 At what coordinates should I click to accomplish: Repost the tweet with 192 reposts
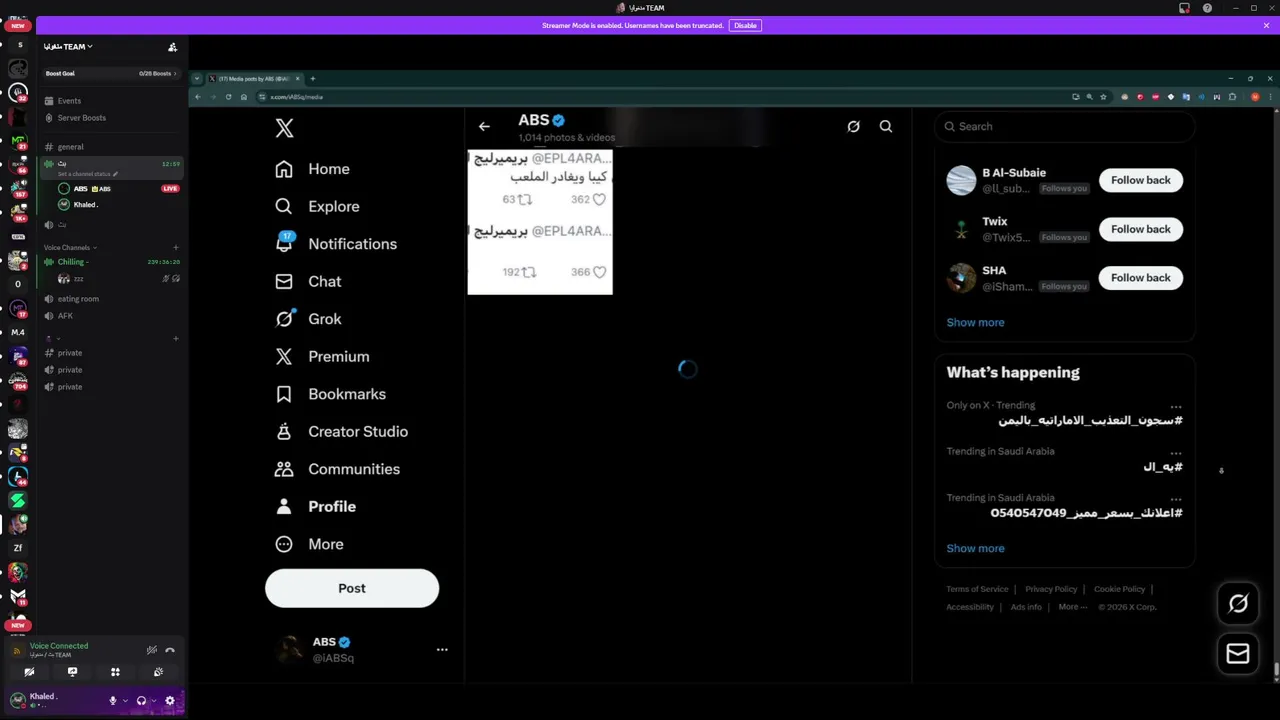tap(529, 272)
